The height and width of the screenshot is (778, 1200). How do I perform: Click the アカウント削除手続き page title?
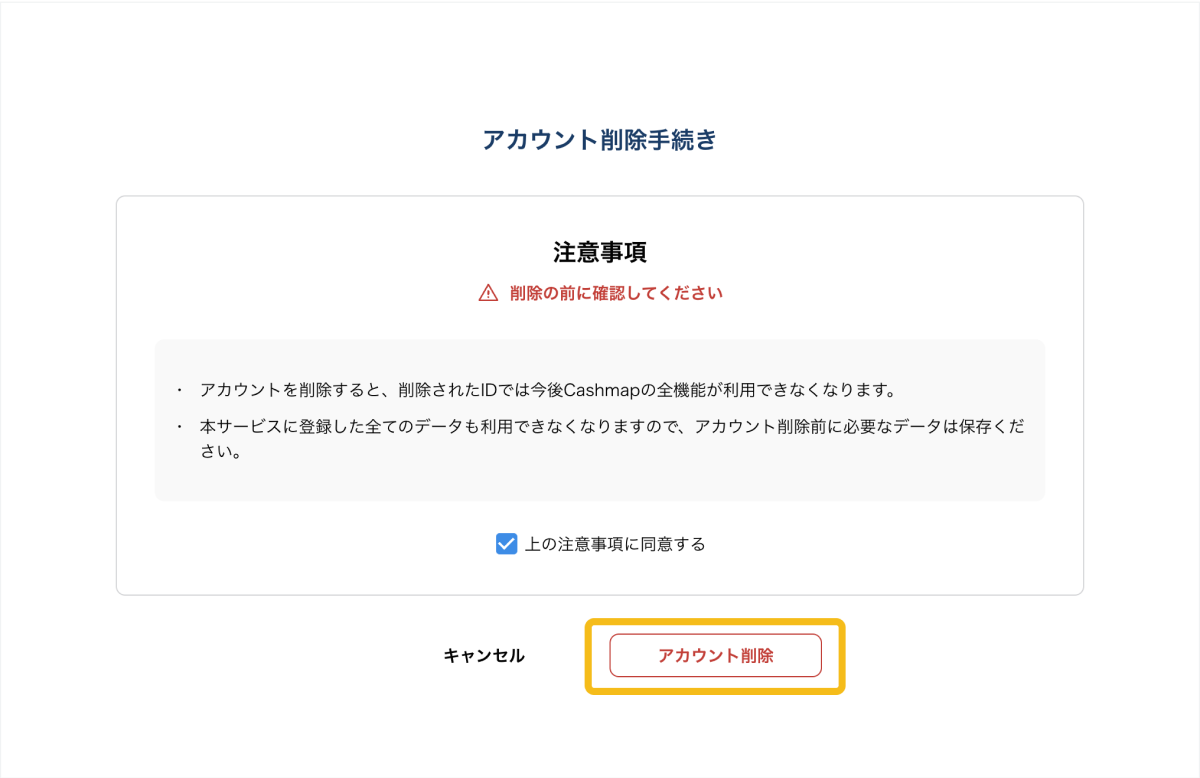coord(600,140)
